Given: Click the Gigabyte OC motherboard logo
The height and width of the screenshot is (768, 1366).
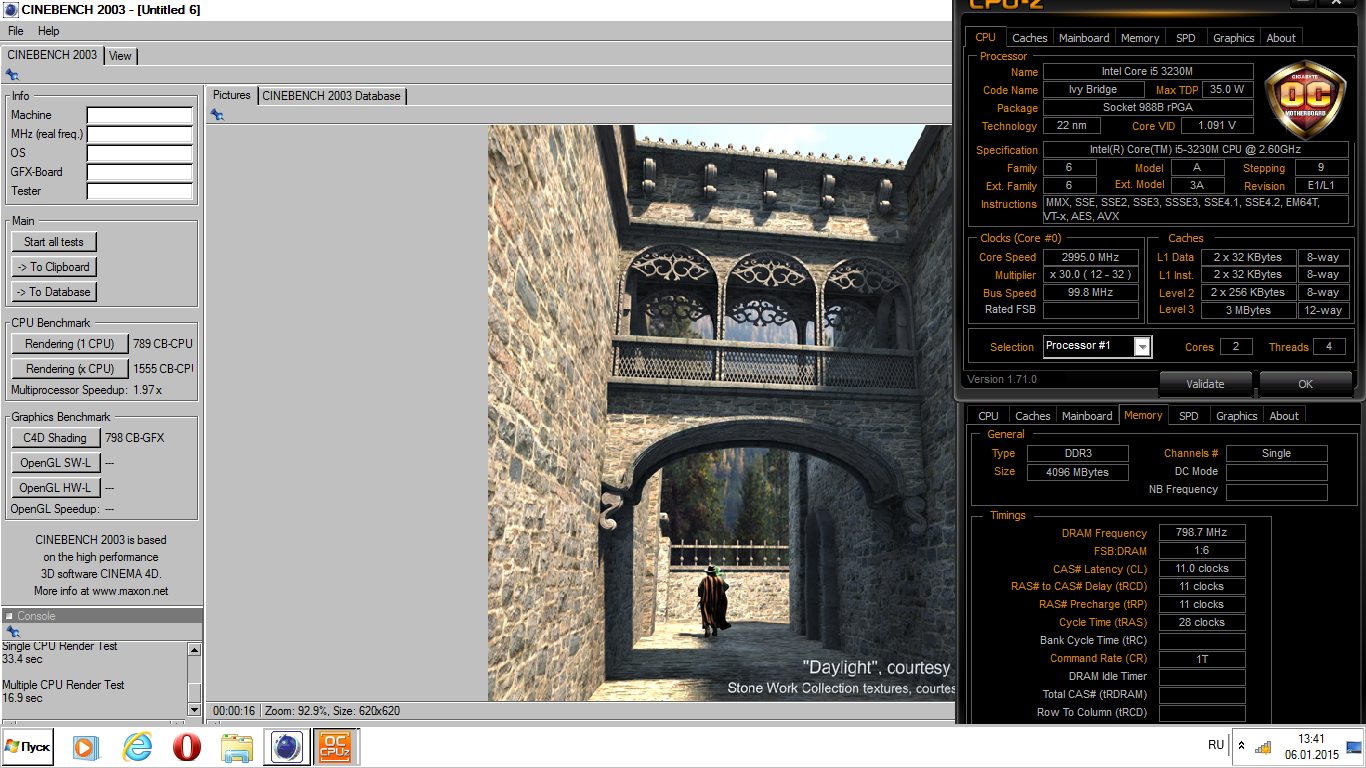Looking at the screenshot, I should [x=1304, y=100].
